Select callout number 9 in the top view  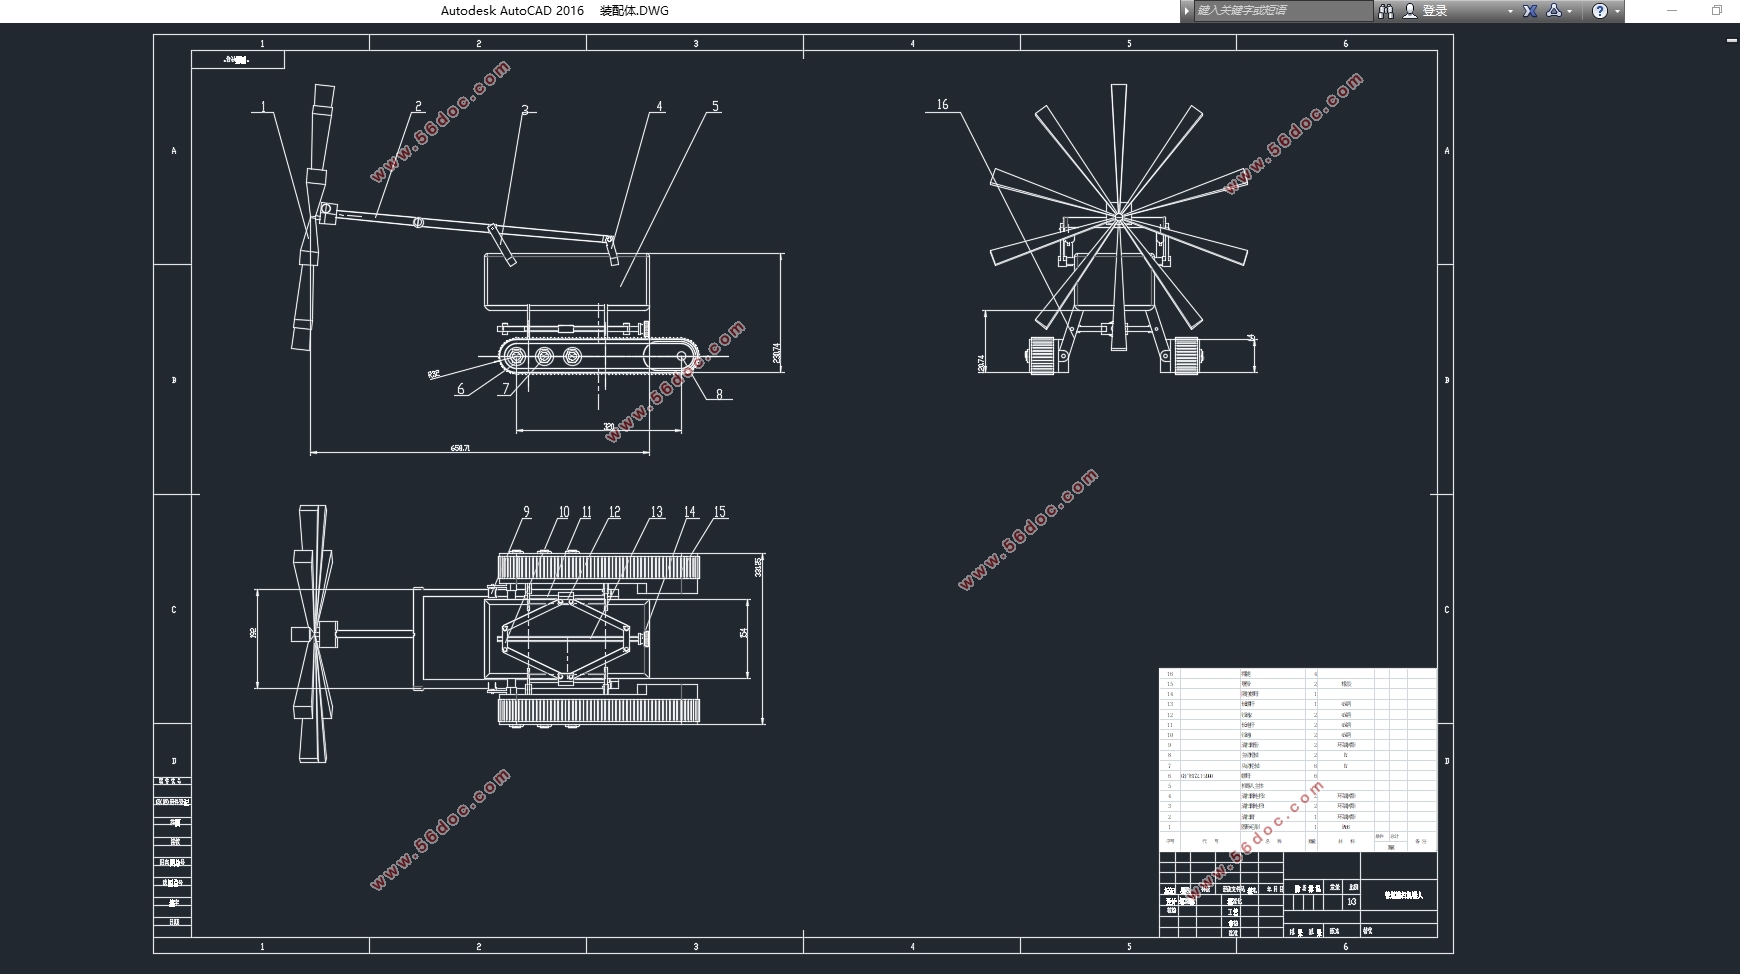point(527,512)
